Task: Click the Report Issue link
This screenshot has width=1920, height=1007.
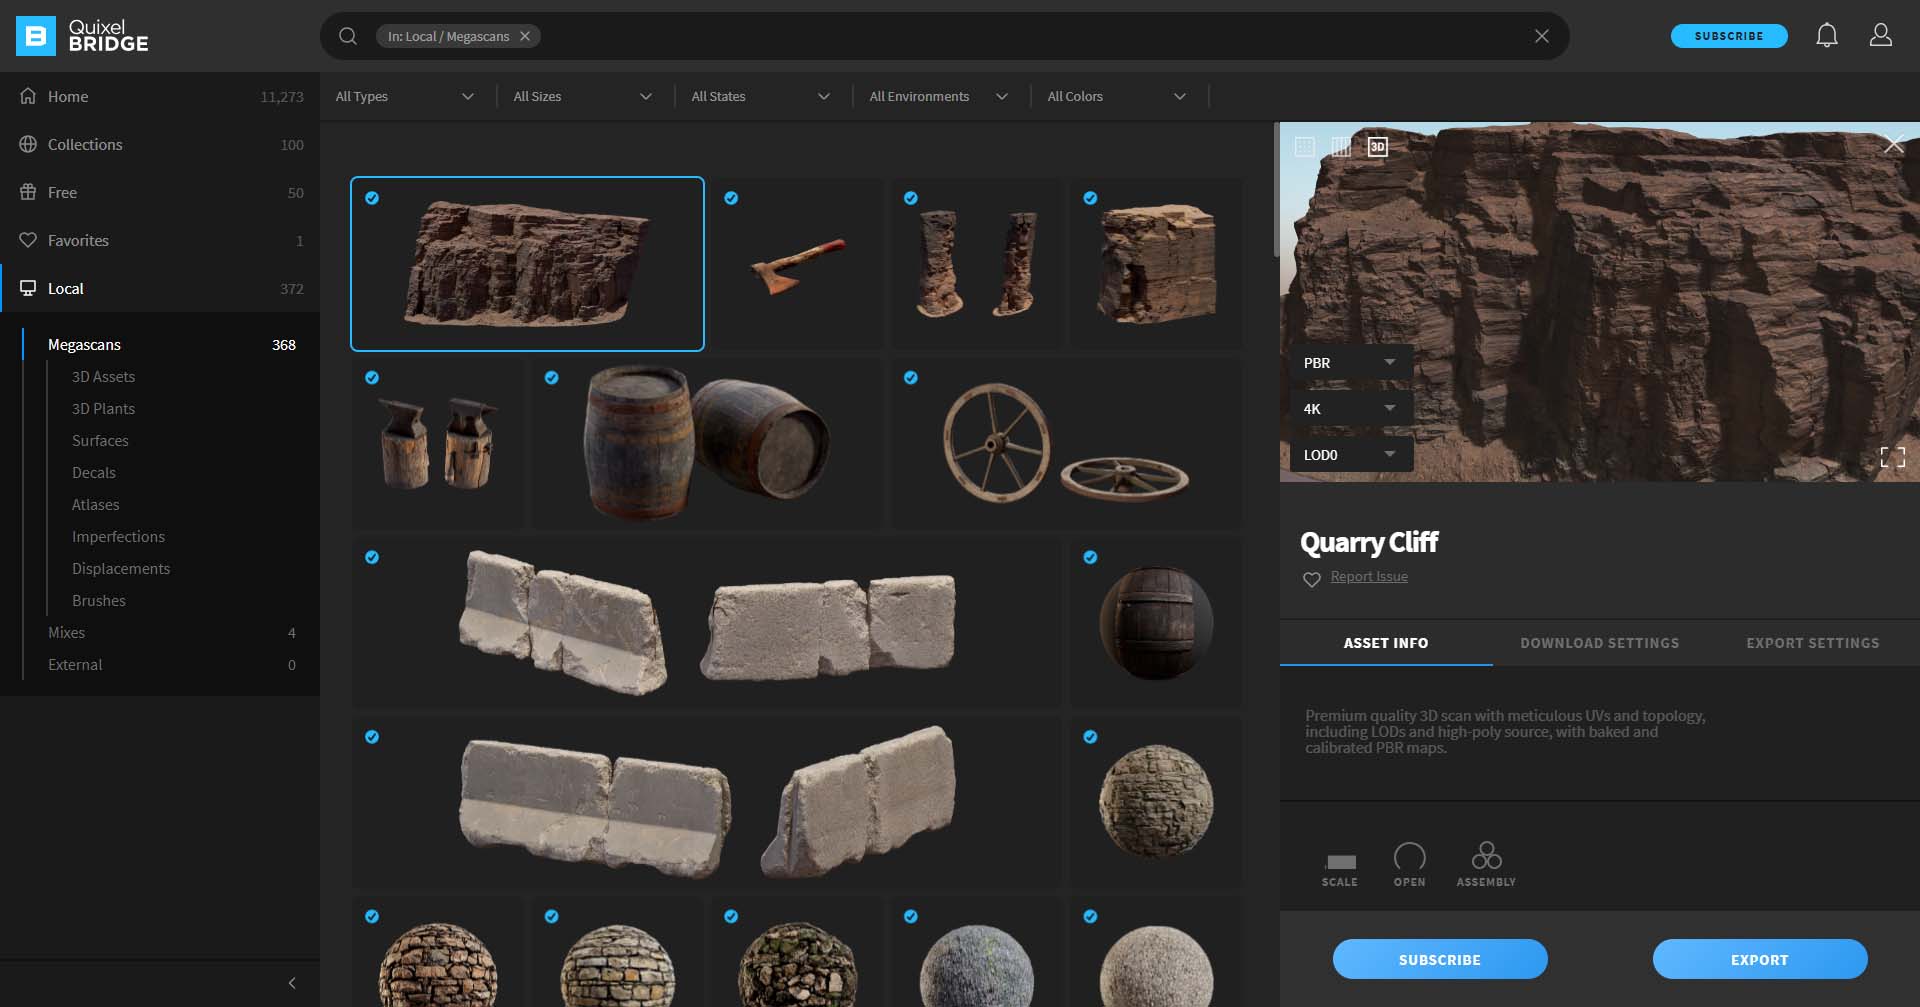Action: (1369, 577)
